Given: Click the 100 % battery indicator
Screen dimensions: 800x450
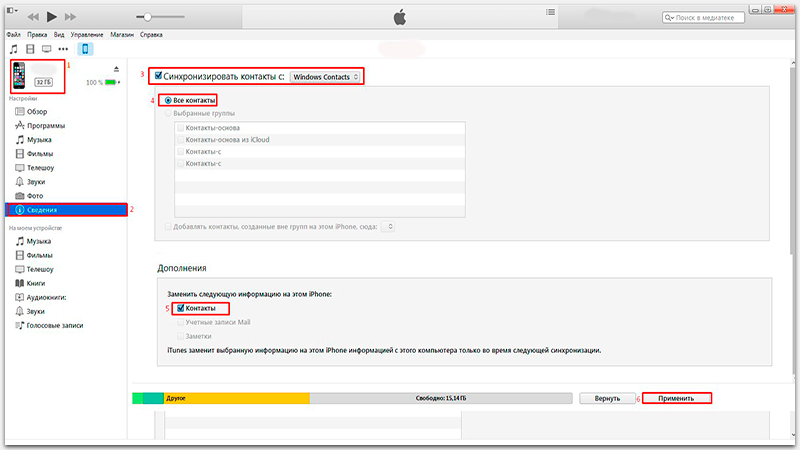Looking at the screenshot, I should tap(103, 82).
